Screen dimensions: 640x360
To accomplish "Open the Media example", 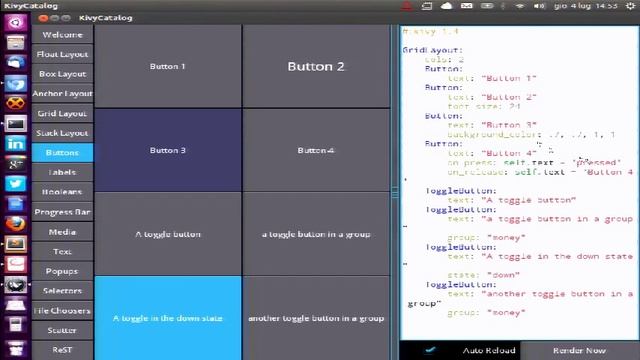I will (x=62, y=232).
